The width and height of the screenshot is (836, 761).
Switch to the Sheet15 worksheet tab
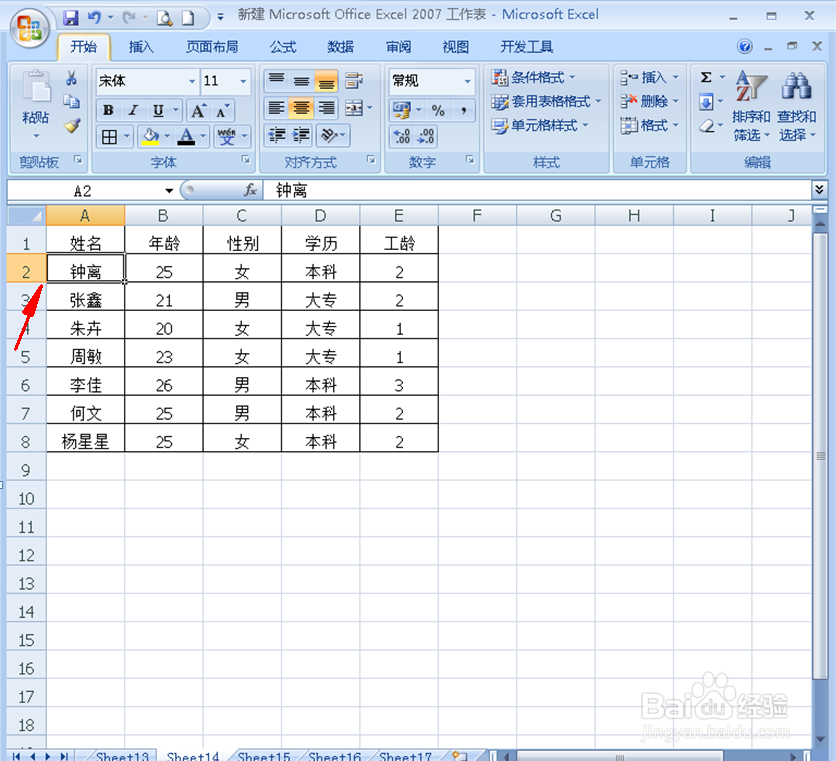click(x=263, y=755)
